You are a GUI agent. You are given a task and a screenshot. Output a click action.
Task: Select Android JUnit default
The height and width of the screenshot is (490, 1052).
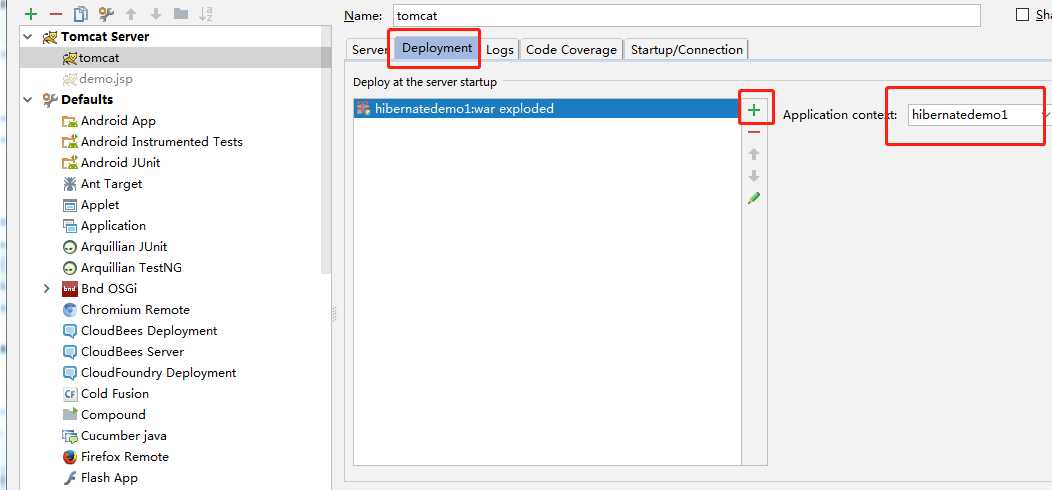pyautogui.click(x=121, y=163)
